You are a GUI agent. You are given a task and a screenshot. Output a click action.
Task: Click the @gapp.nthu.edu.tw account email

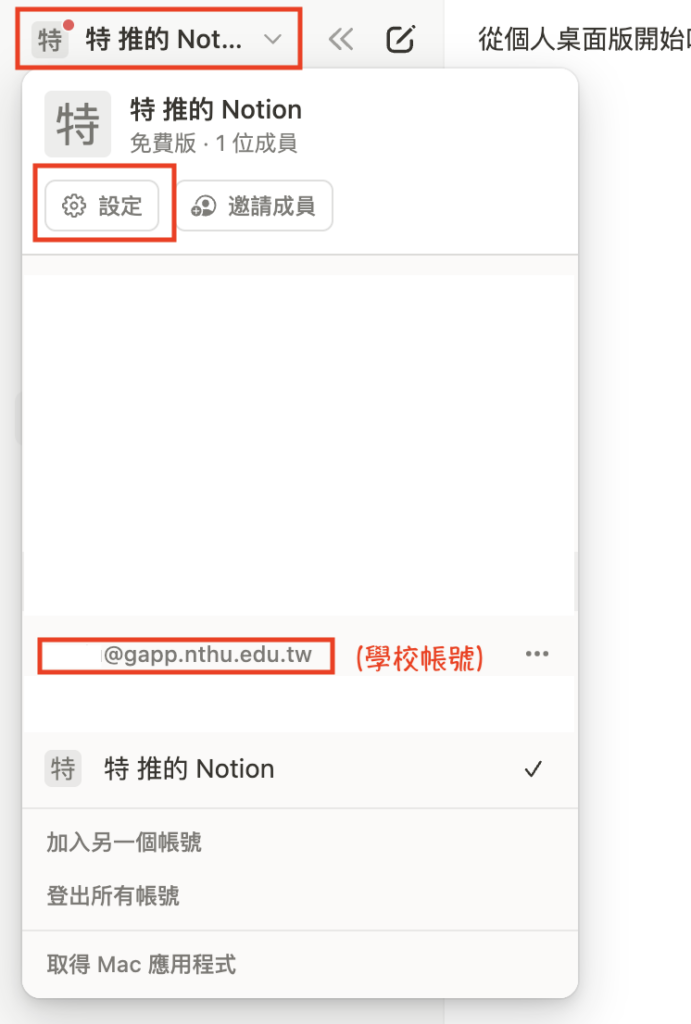pyautogui.click(x=207, y=656)
